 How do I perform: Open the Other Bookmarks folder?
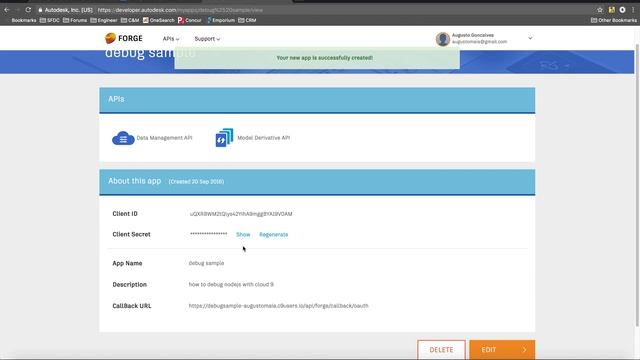pyautogui.click(x=614, y=20)
